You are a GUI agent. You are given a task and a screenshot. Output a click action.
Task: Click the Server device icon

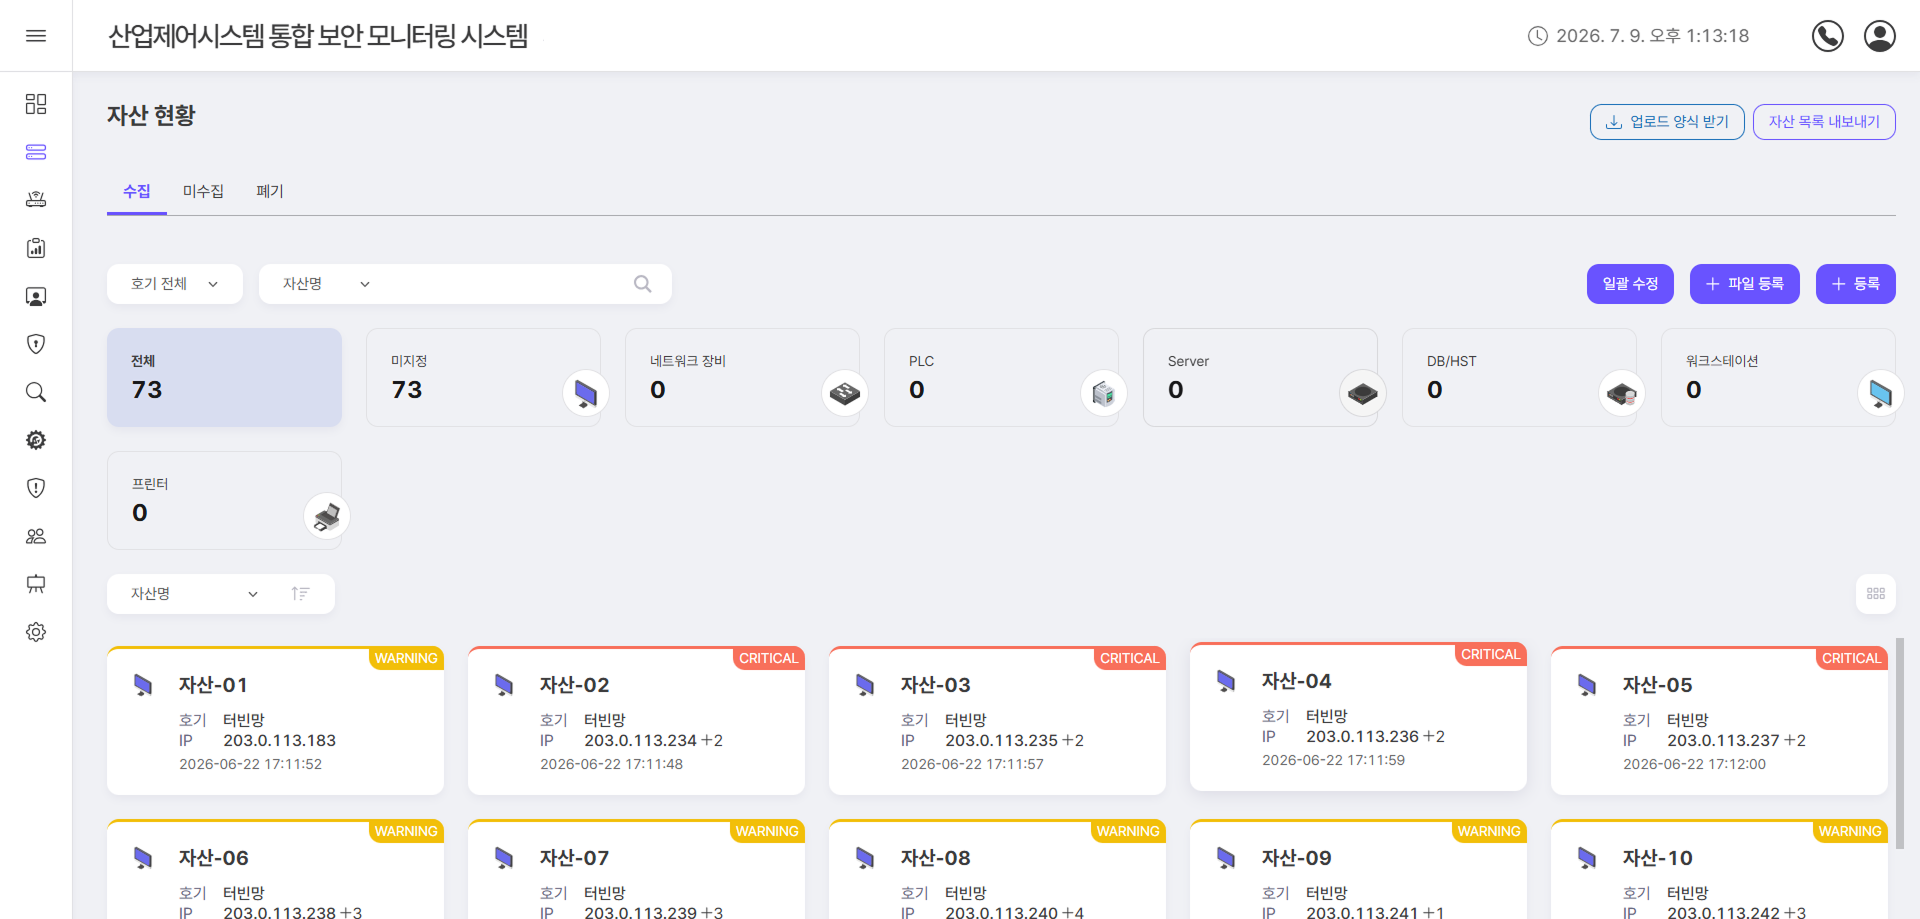tap(1363, 393)
